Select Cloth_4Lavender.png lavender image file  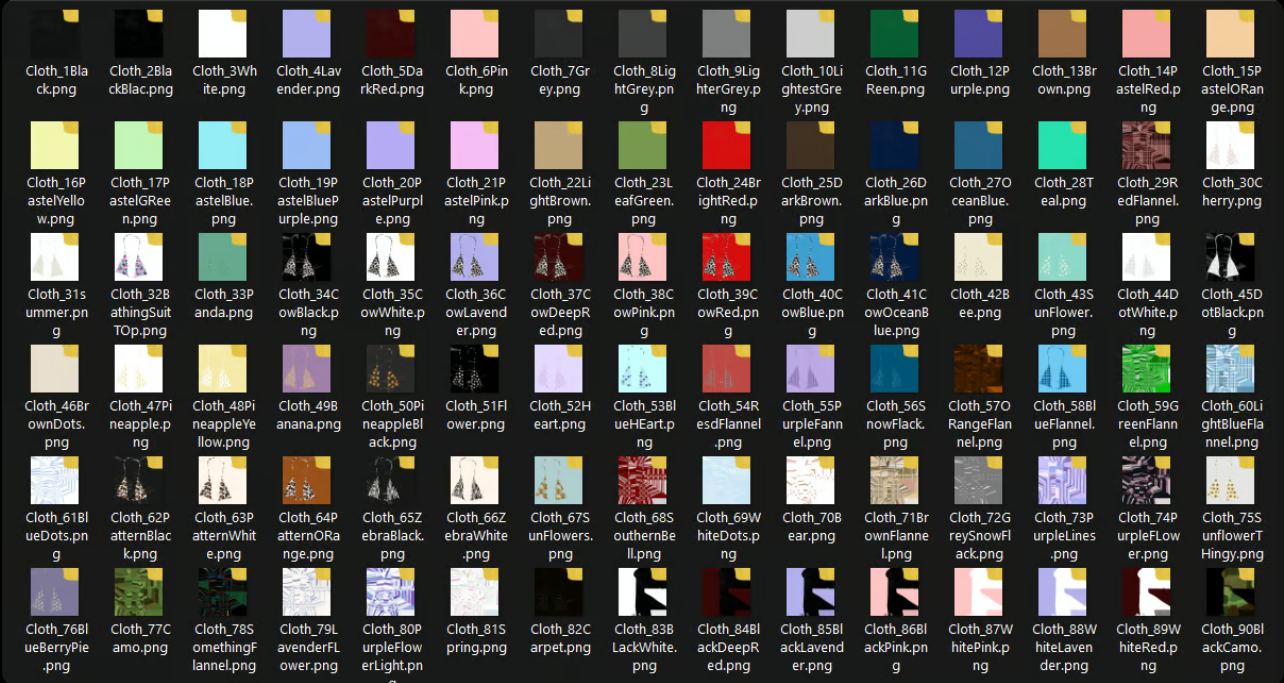pos(307,34)
